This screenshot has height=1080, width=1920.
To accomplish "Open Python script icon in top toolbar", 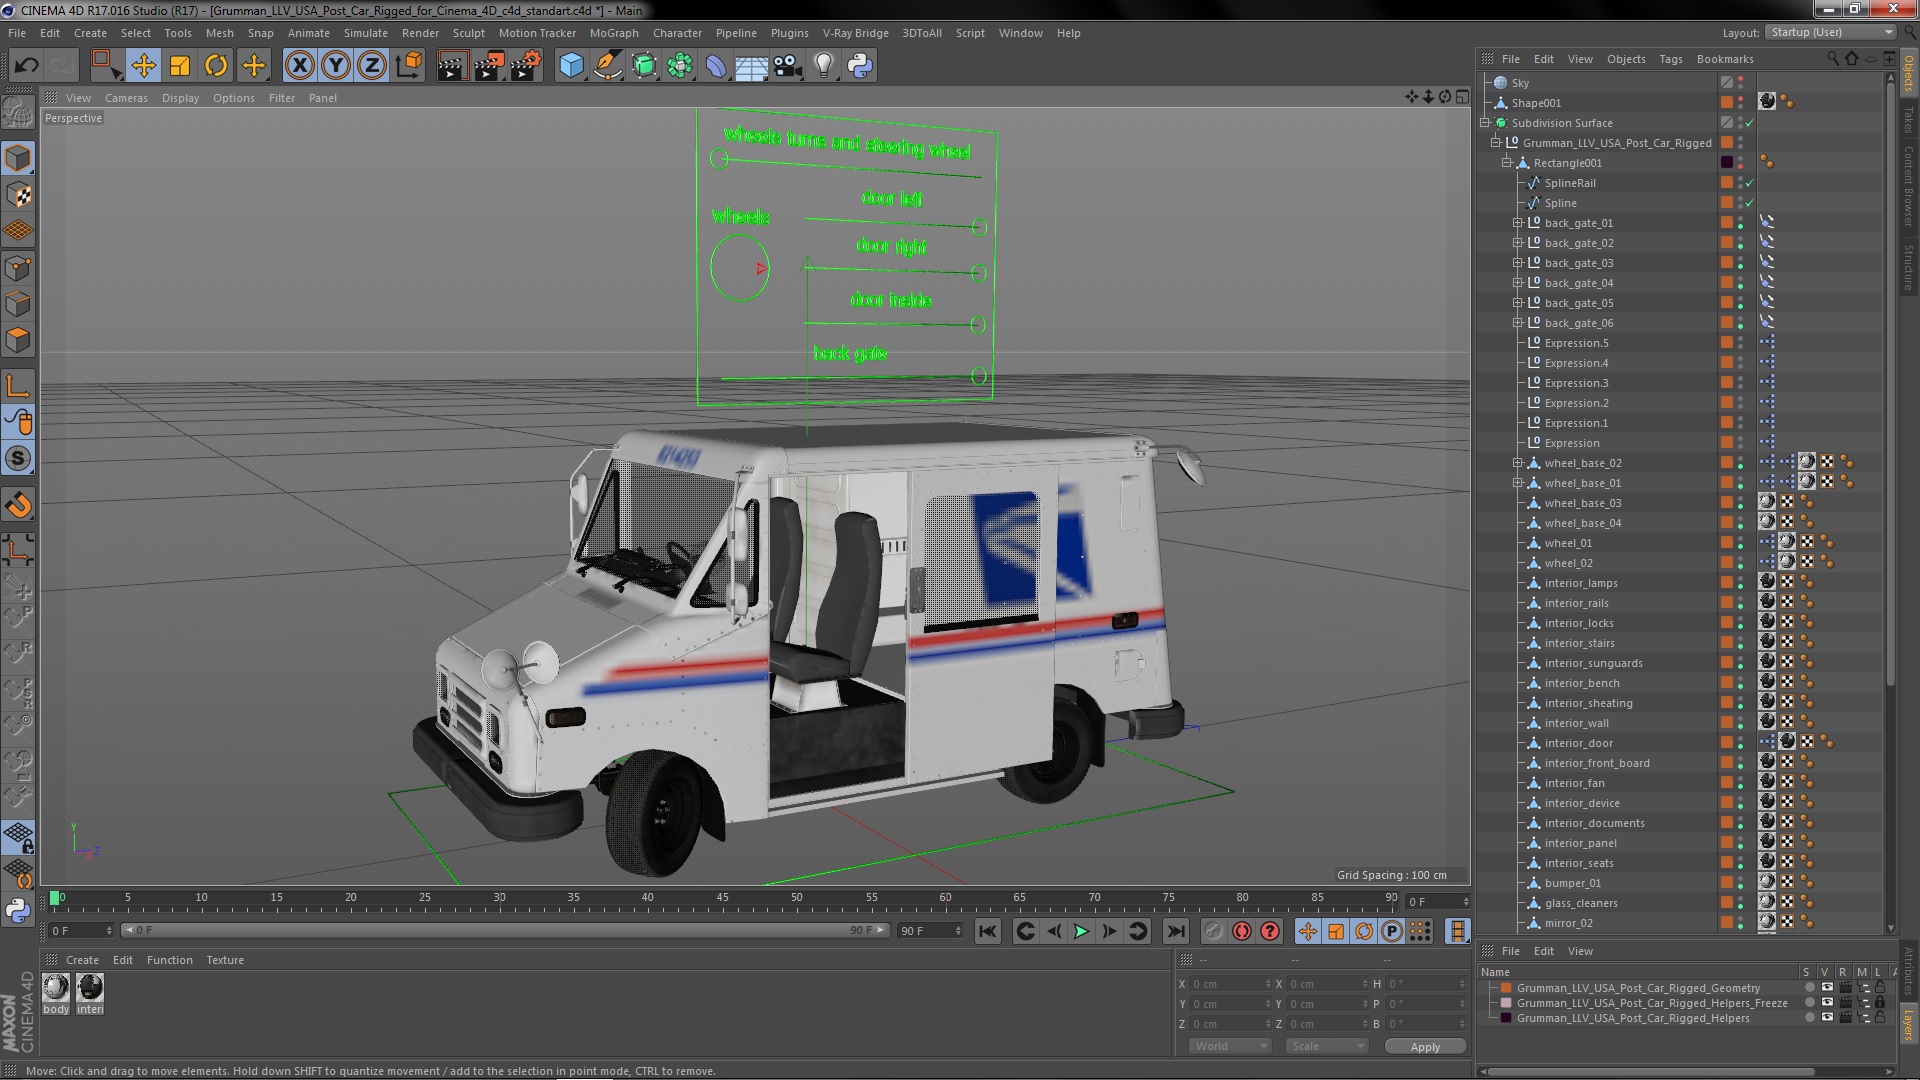I will pyautogui.click(x=860, y=66).
